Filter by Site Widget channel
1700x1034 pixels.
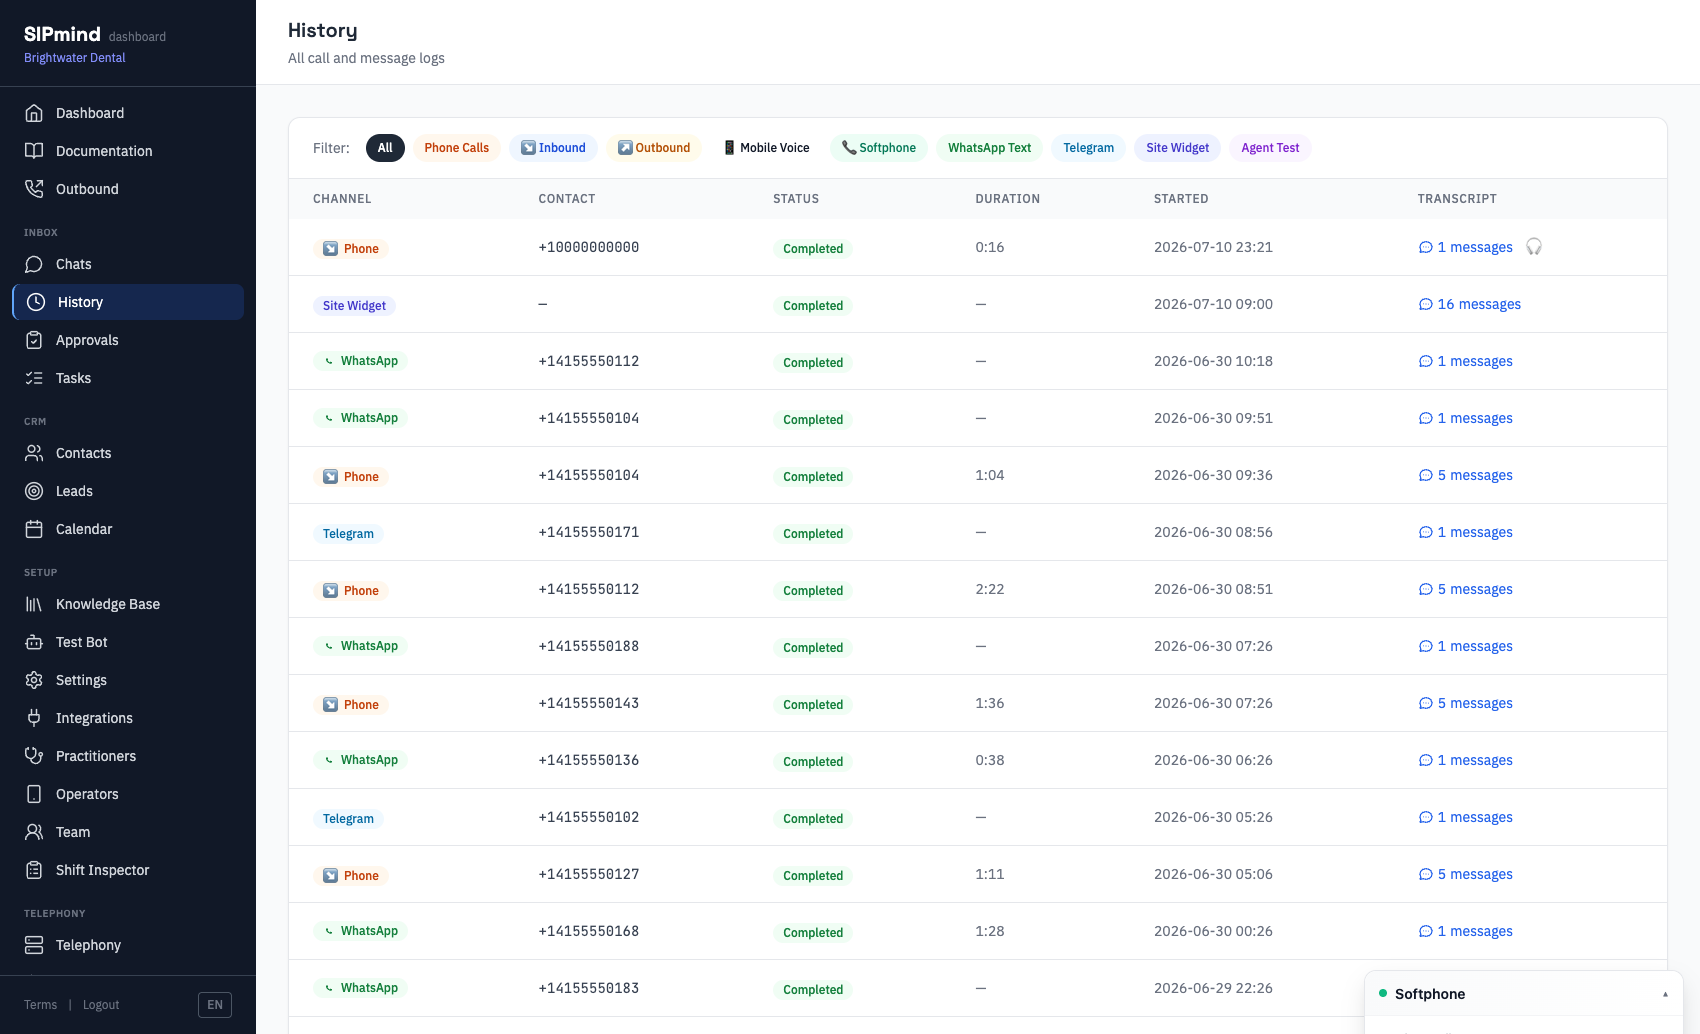pos(1177,148)
